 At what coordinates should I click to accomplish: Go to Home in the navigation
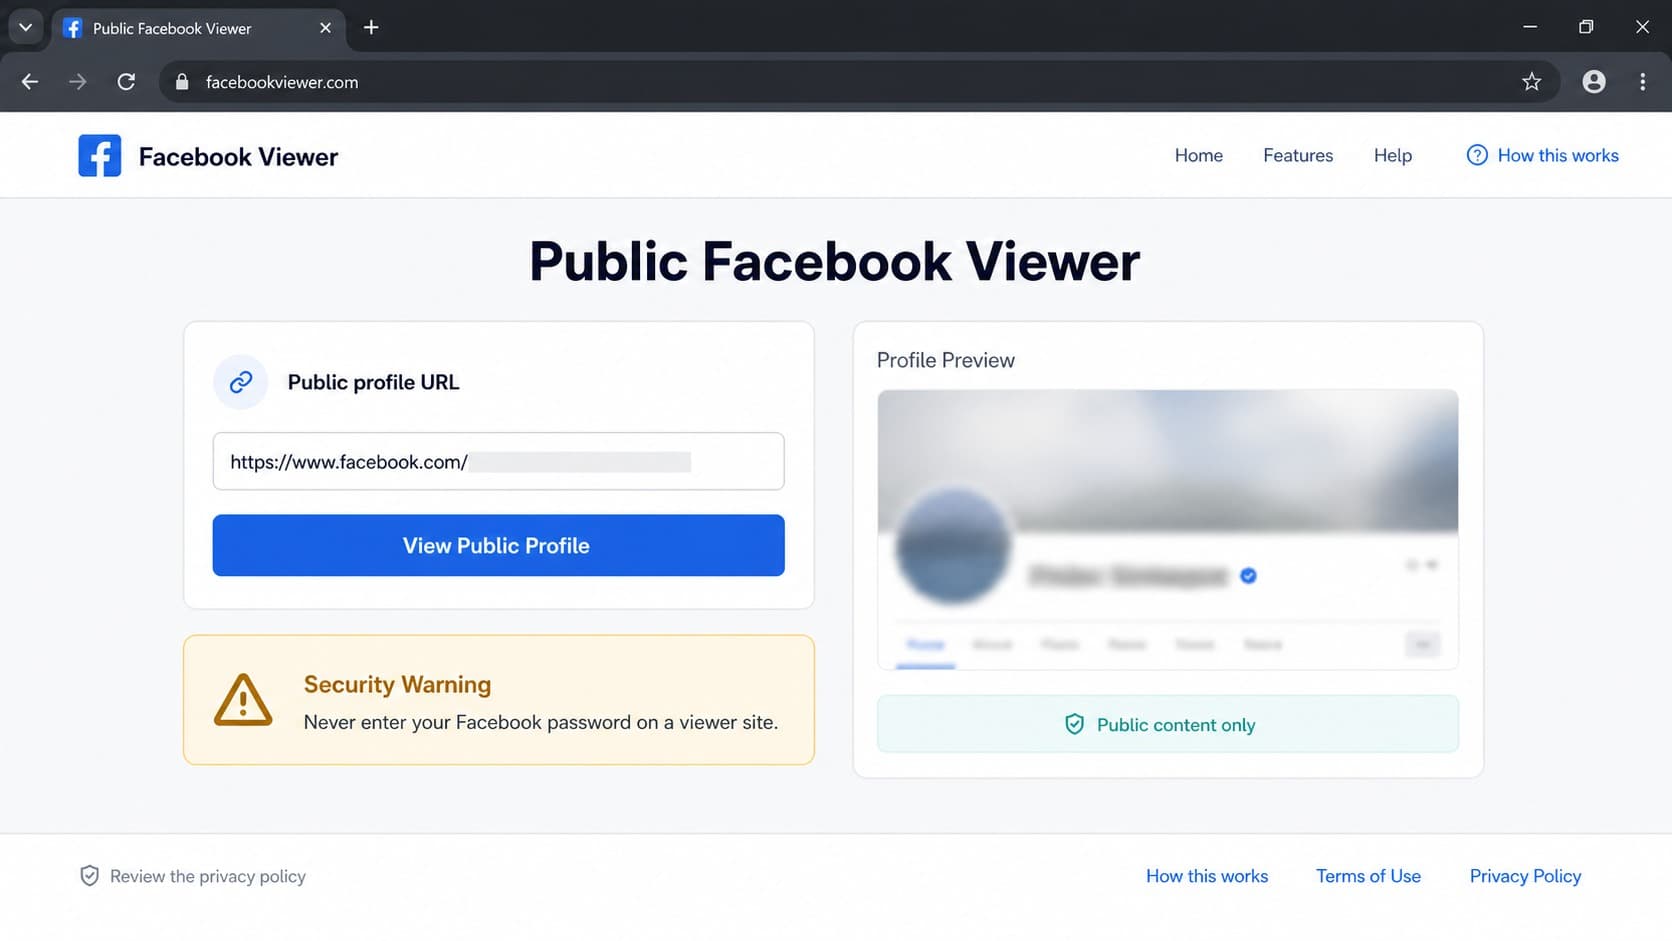pos(1198,155)
